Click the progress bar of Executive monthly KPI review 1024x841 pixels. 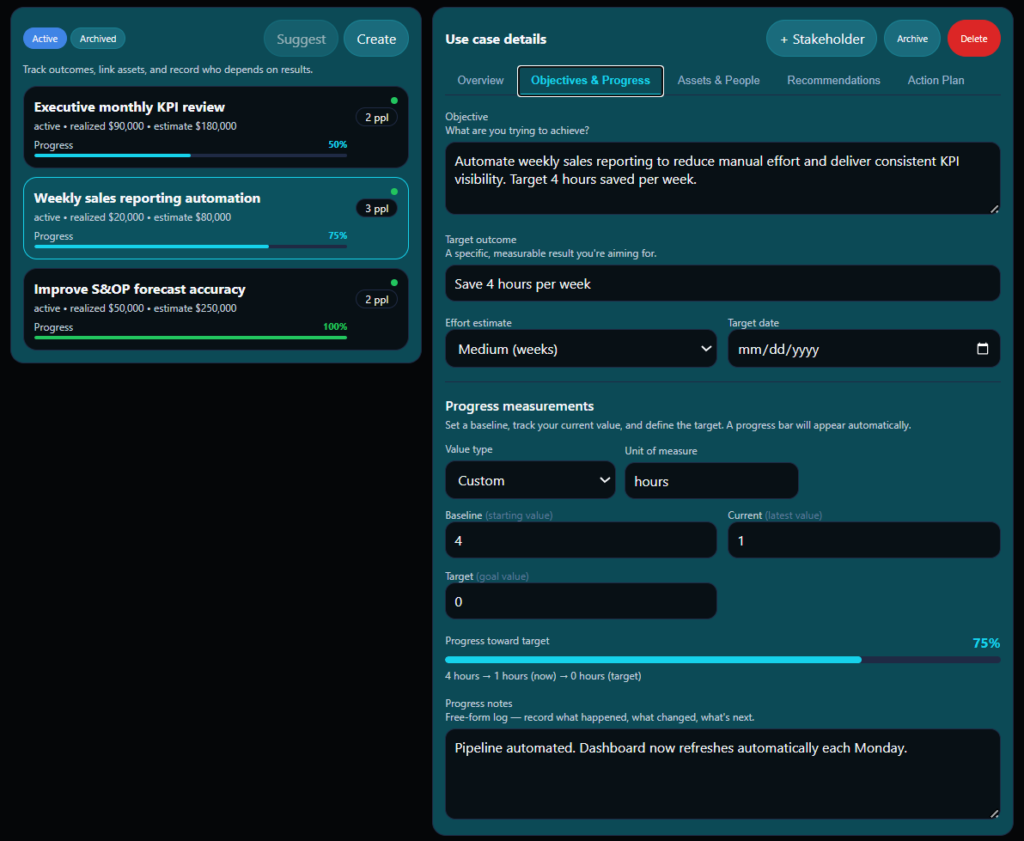click(190, 155)
